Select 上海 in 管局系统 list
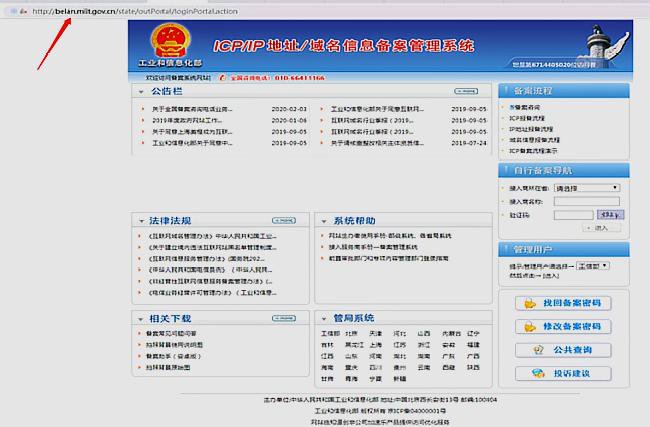This screenshot has width=650, height=427. coord(376,345)
